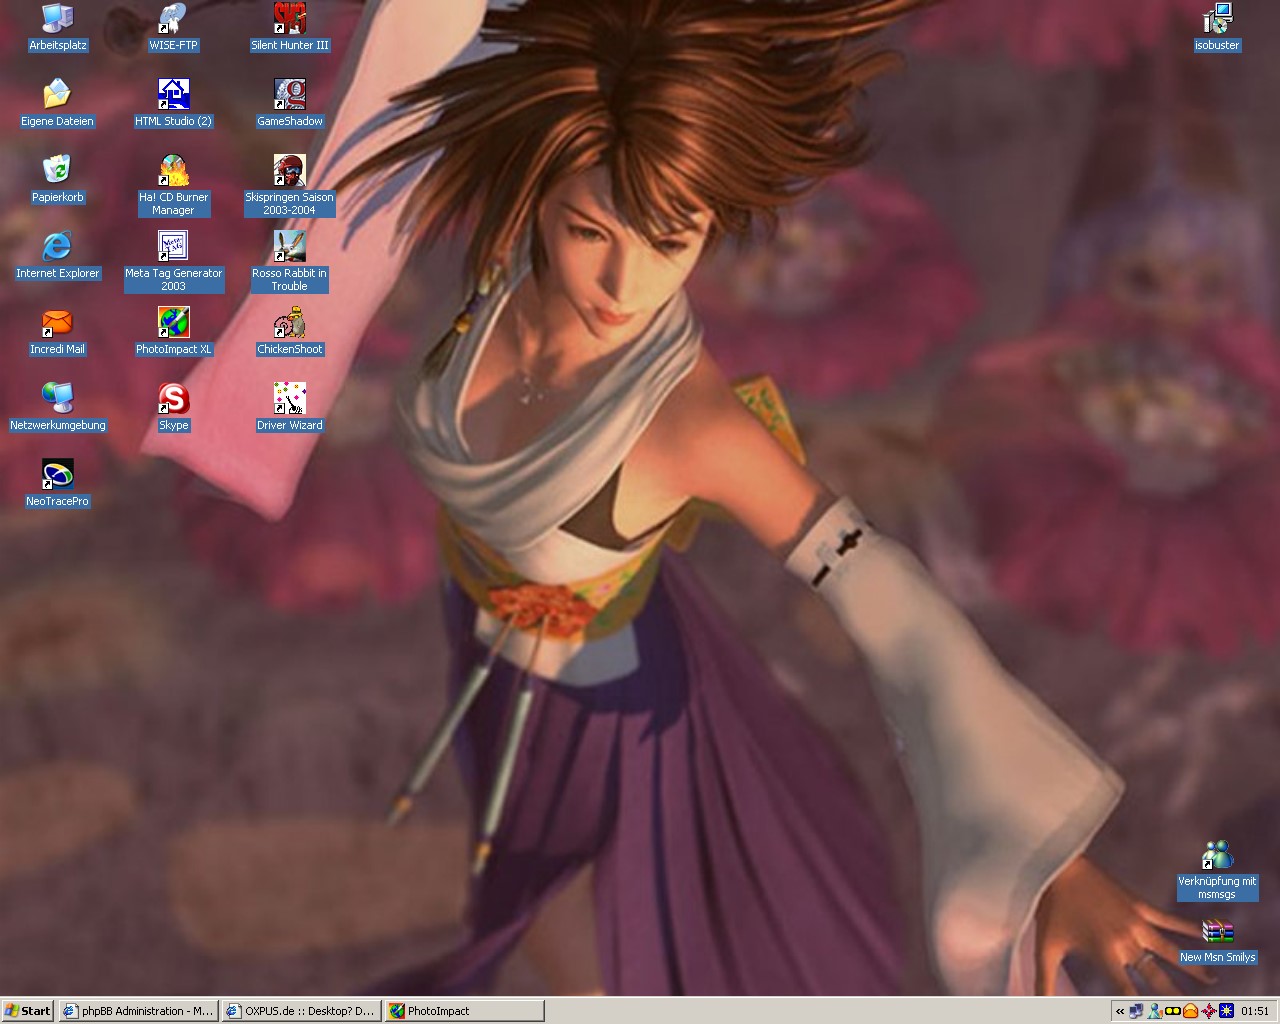Open the Internet Explorer desktop icon
The height and width of the screenshot is (1024, 1280).
pyautogui.click(x=58, y=246)
